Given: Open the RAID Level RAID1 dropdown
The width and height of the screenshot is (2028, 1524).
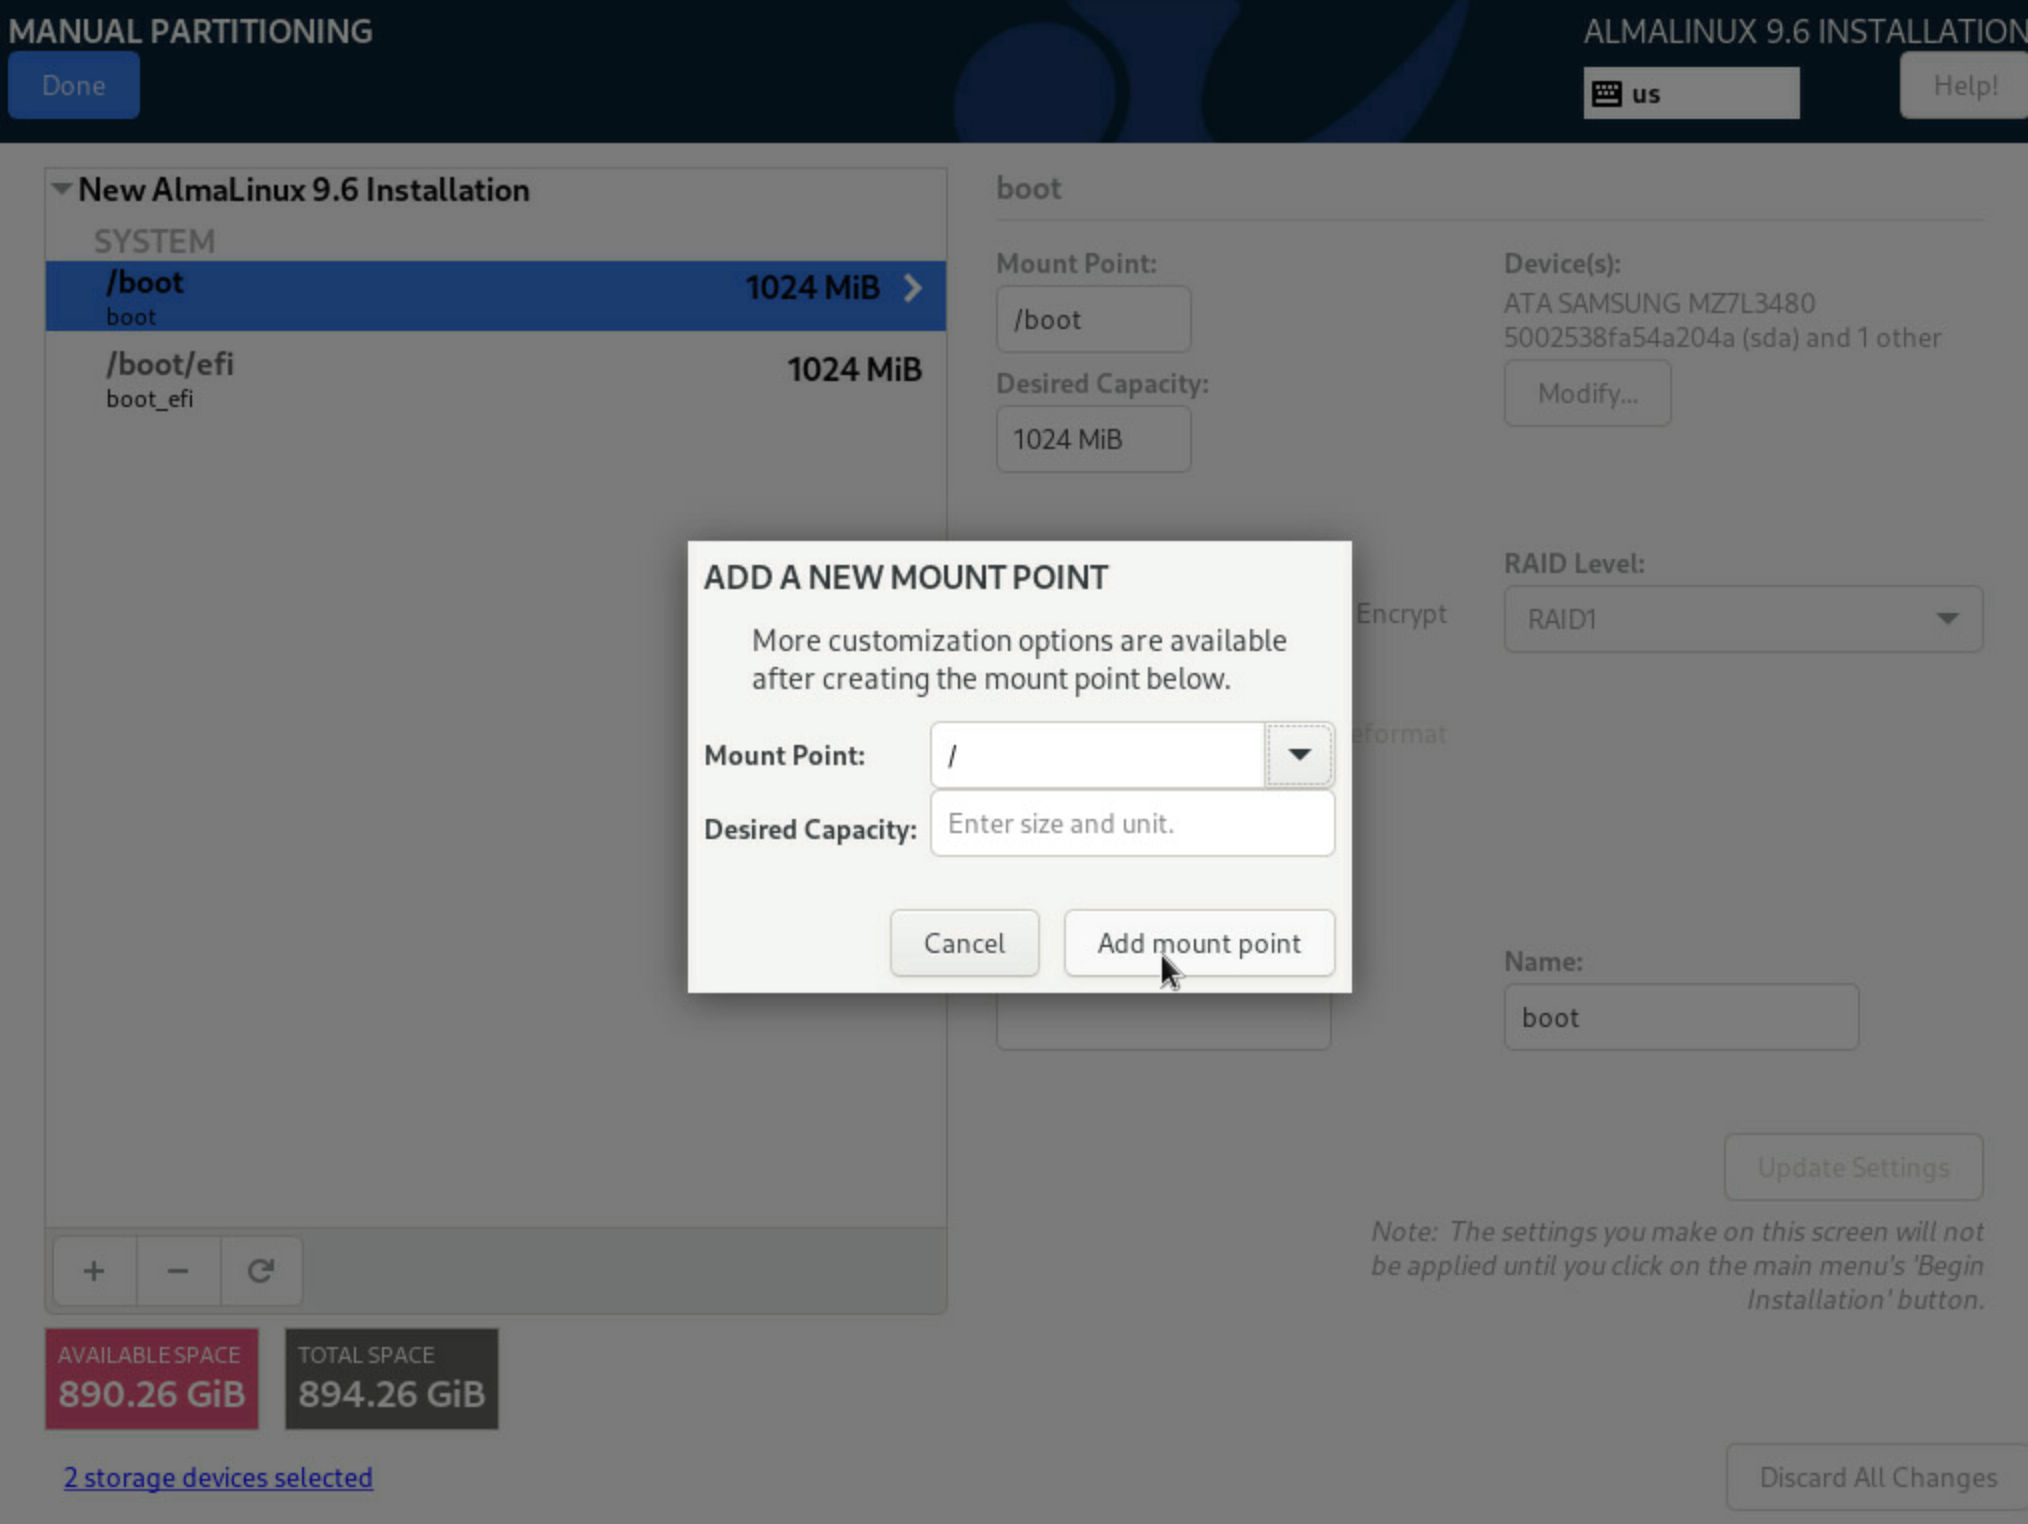Looking at the screenshot, I should [x=1743, y=619].
